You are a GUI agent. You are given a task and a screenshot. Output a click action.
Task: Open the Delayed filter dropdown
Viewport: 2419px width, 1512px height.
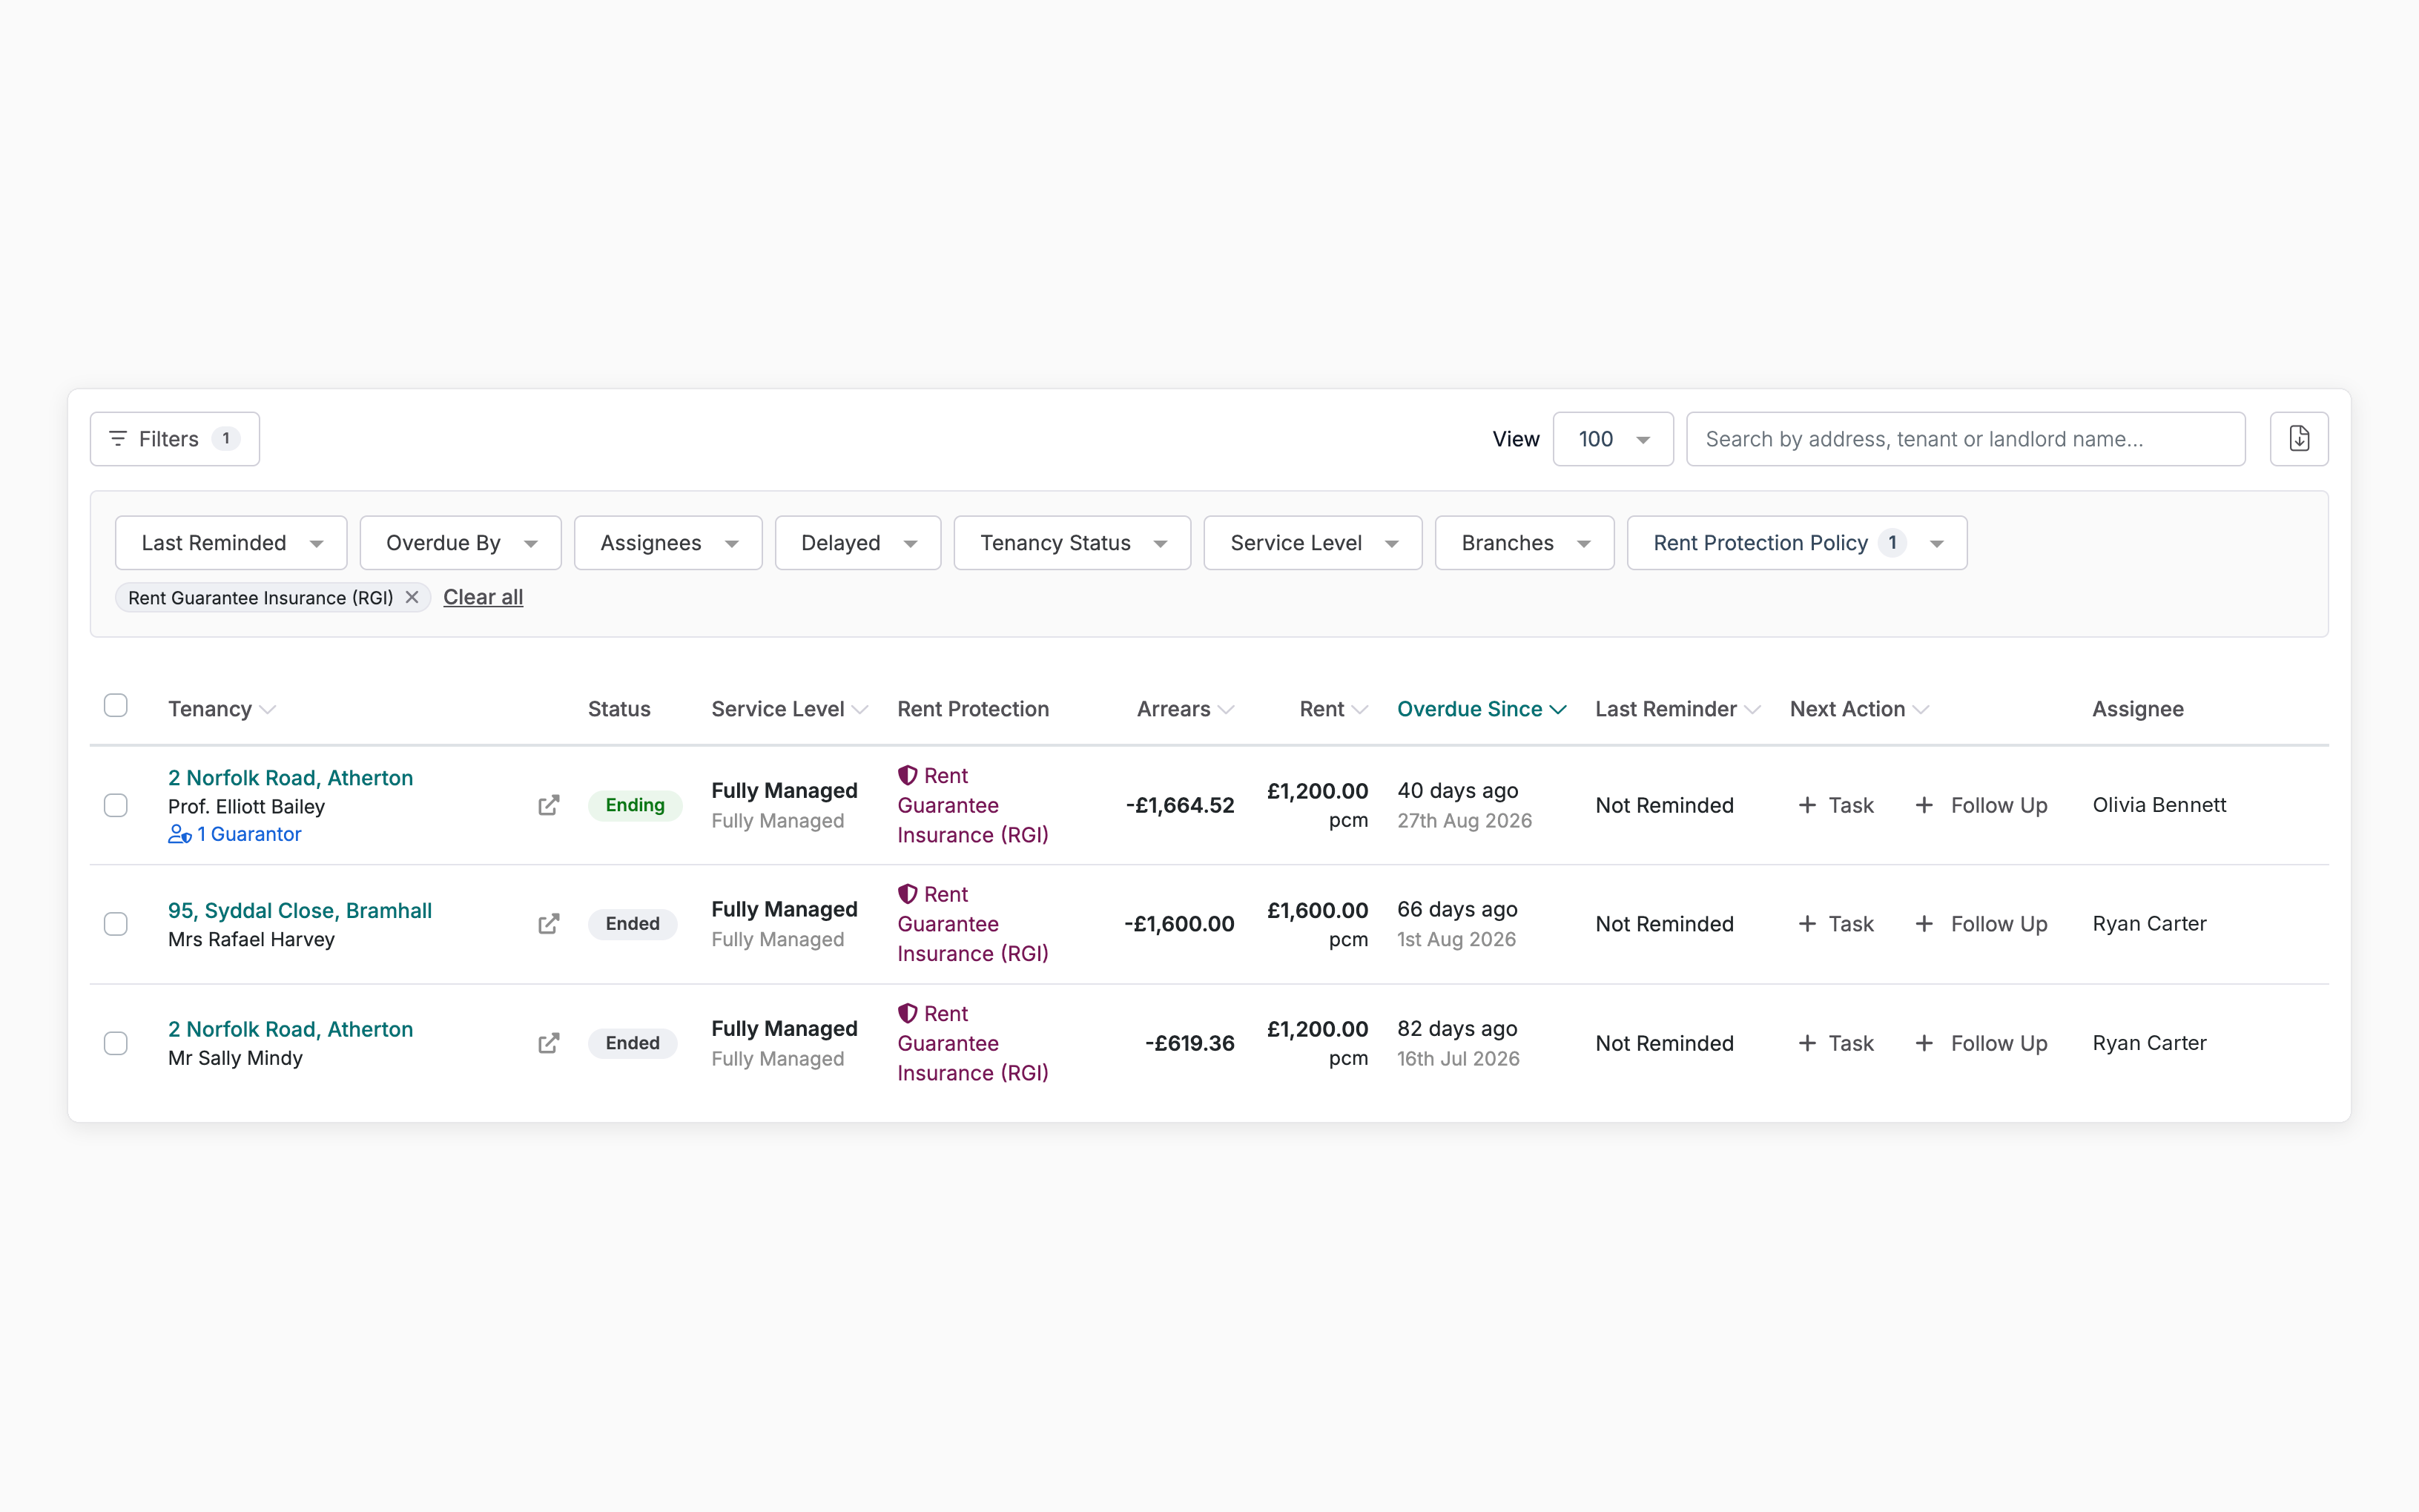point(858,543)
